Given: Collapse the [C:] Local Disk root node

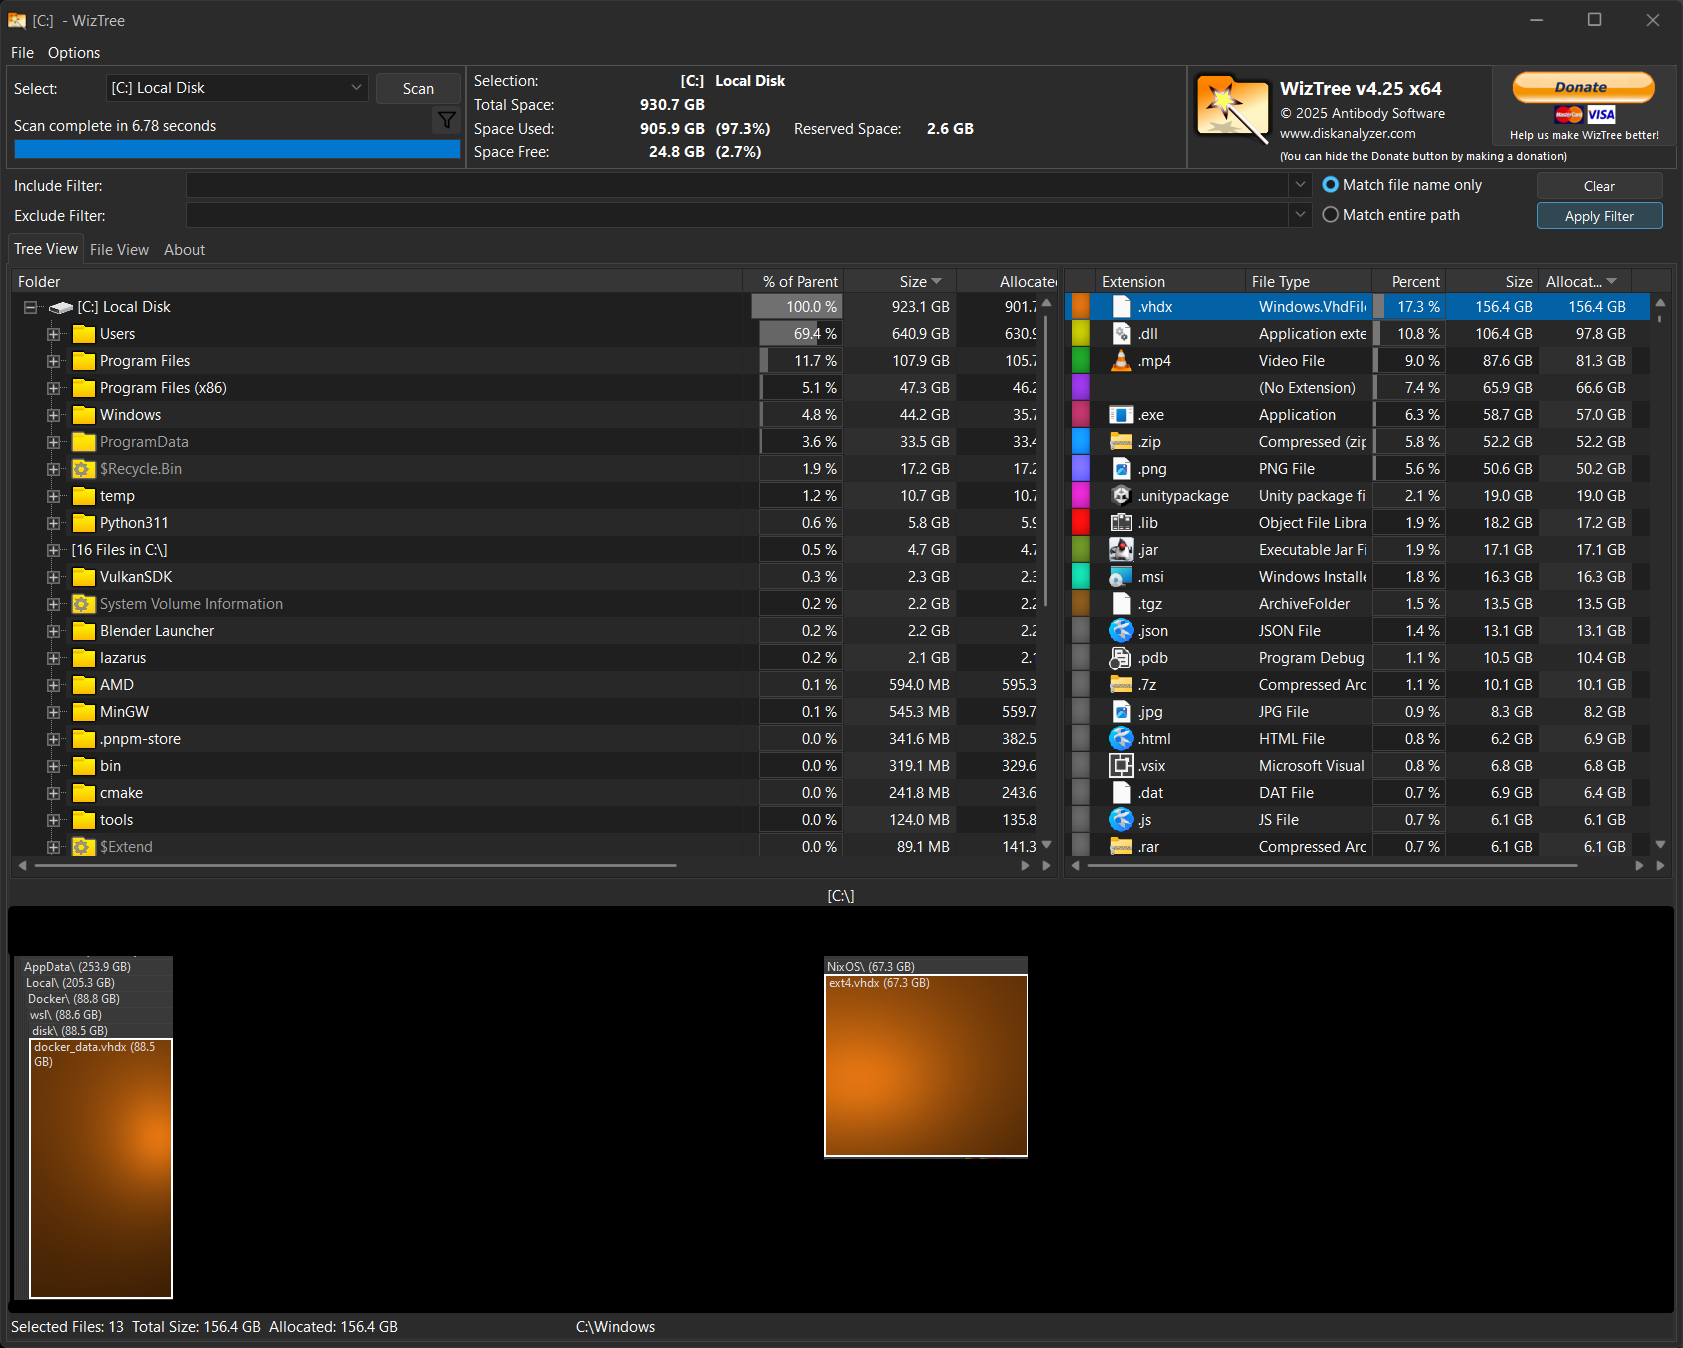Looking at the screenshot, I should [x=31, y=307].
